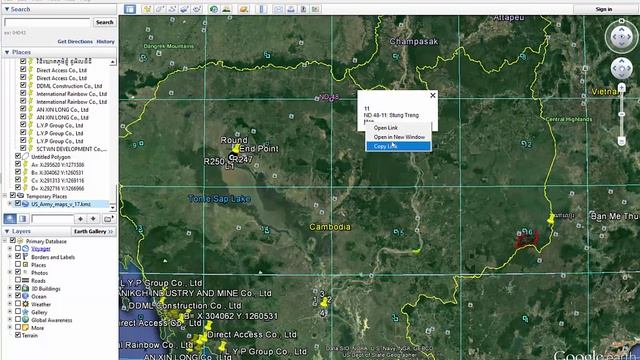
Task: Click the Add Image Overlay tool
Action: (184, 9)
